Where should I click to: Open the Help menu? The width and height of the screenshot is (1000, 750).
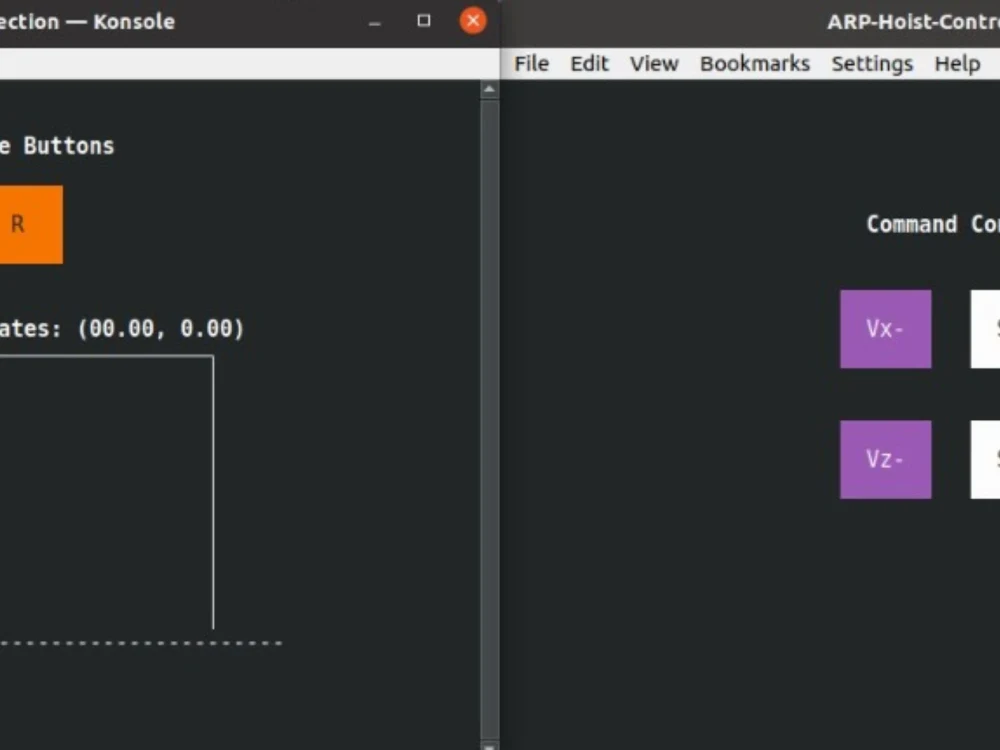(x=956, y=63)
